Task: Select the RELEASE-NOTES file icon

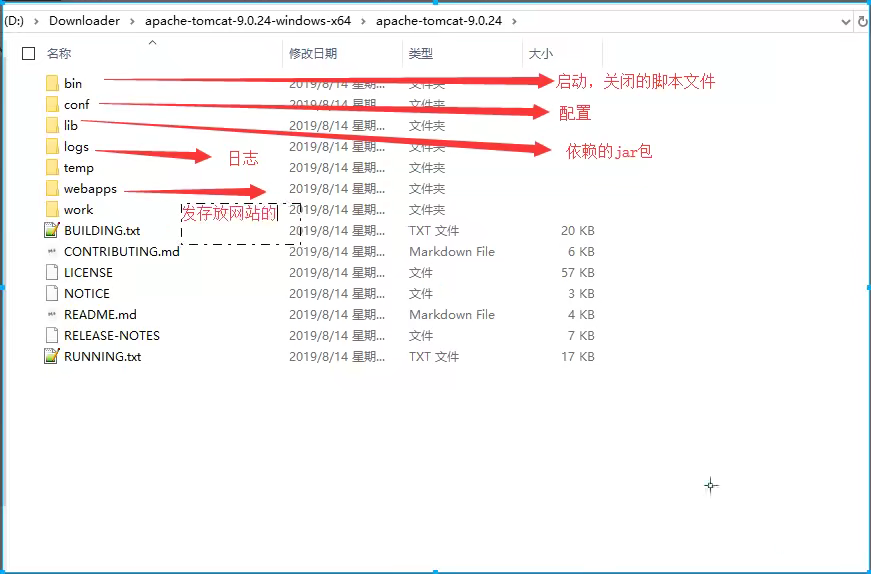Action: [52, 336]
